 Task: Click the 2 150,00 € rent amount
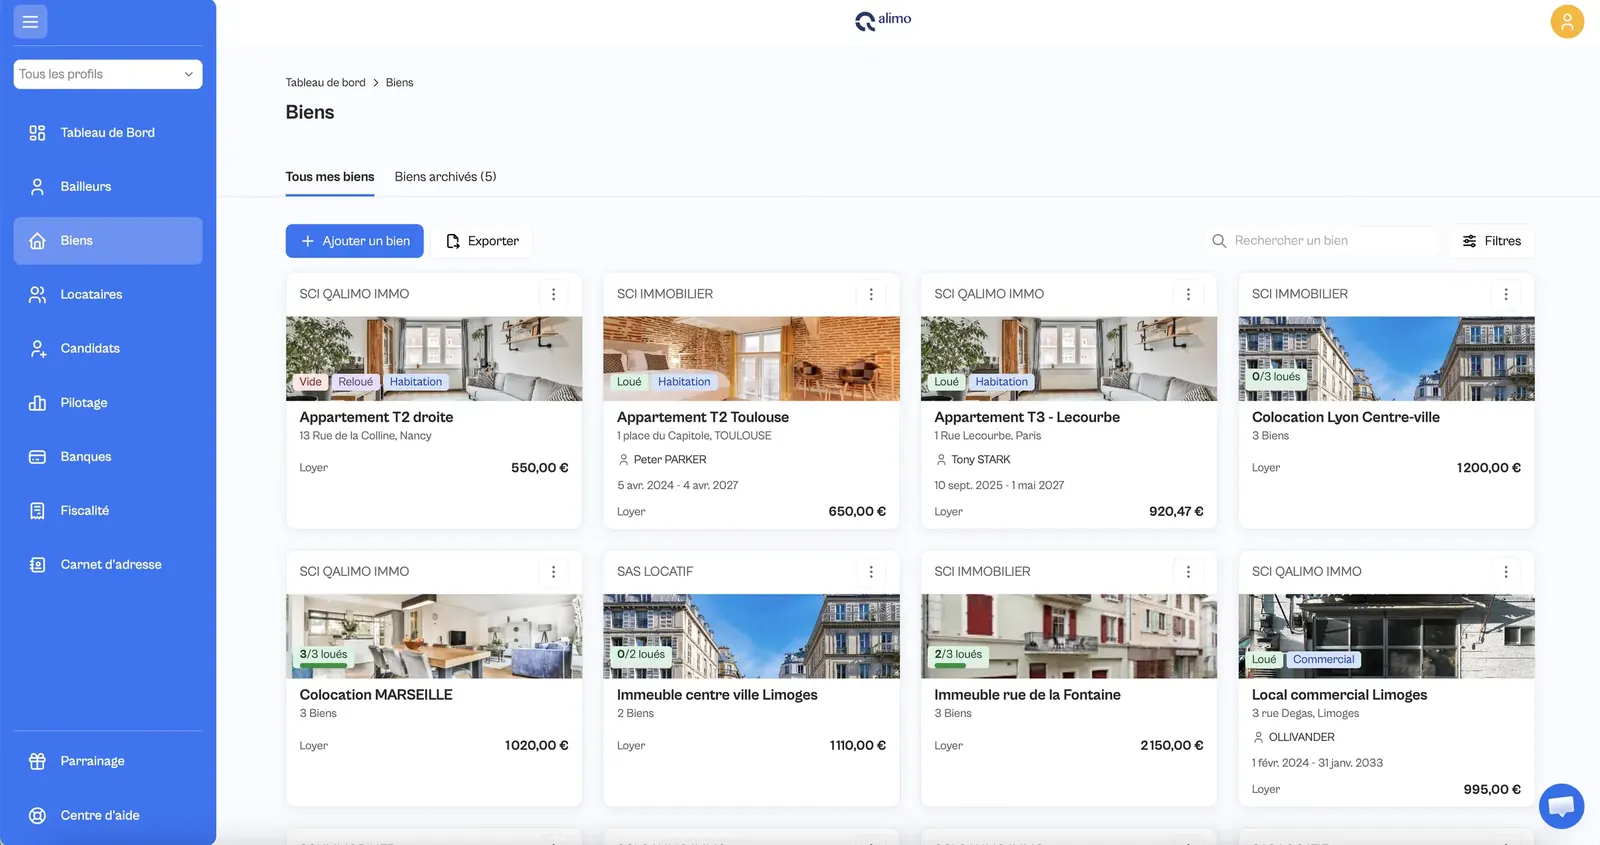[1172, 746]
